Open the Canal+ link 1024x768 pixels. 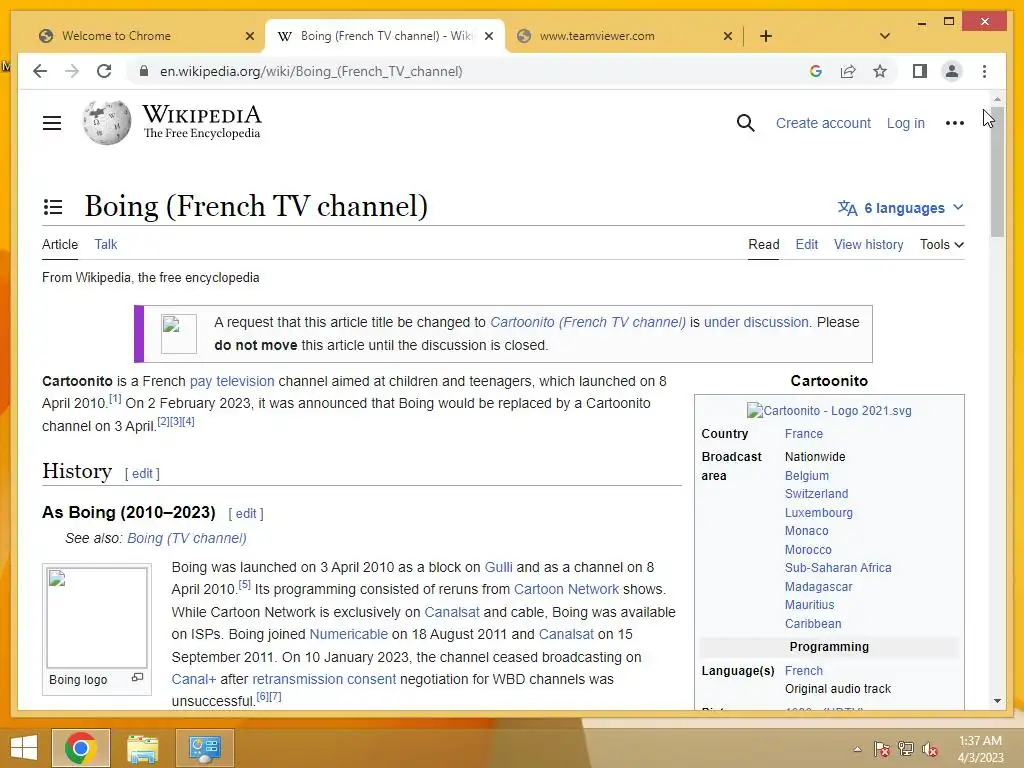(193, 679)
